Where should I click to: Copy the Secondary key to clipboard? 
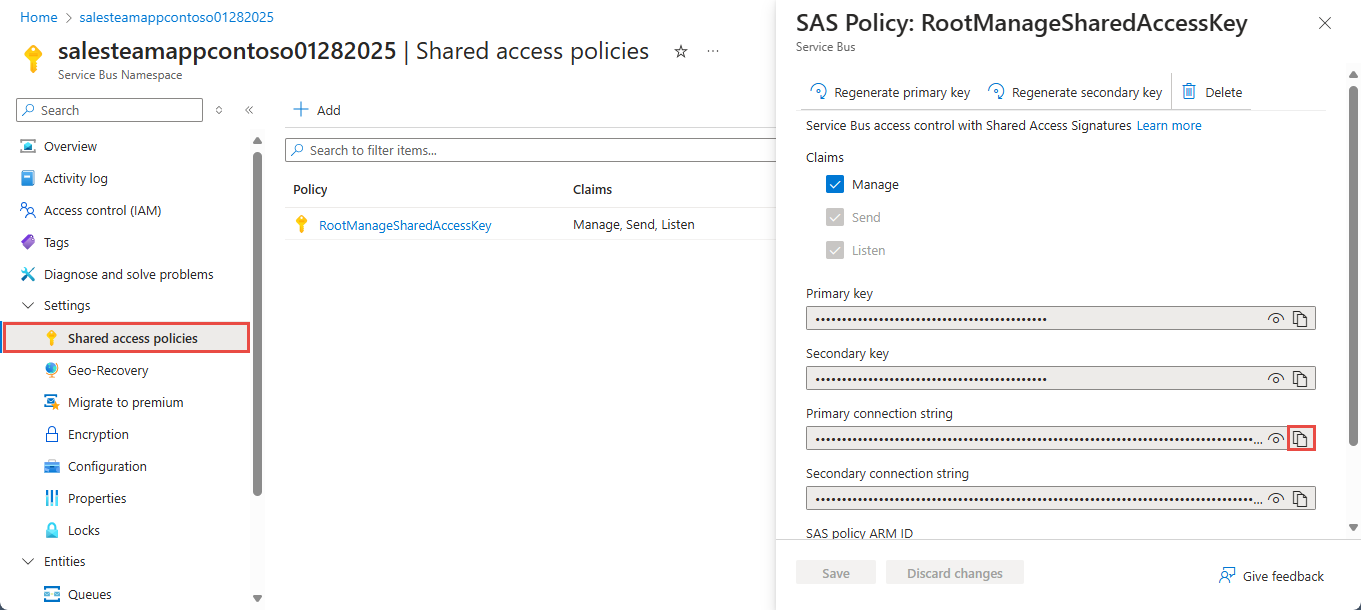pyautogui.click(x=1300, y=379)
